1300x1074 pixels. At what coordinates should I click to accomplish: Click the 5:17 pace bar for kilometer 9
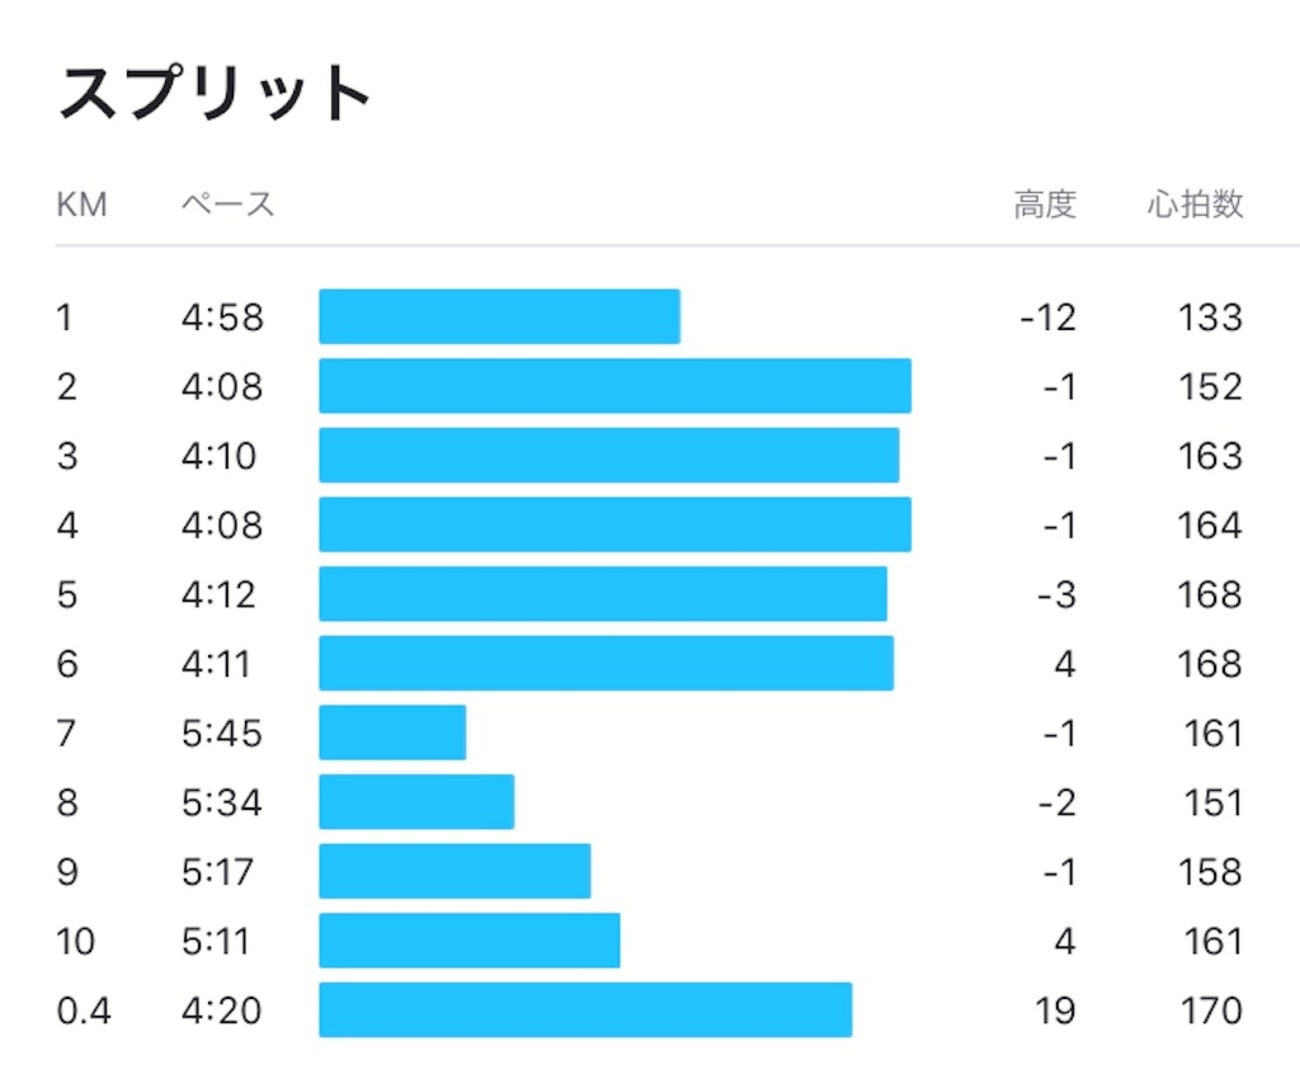(x=454, y=871)
